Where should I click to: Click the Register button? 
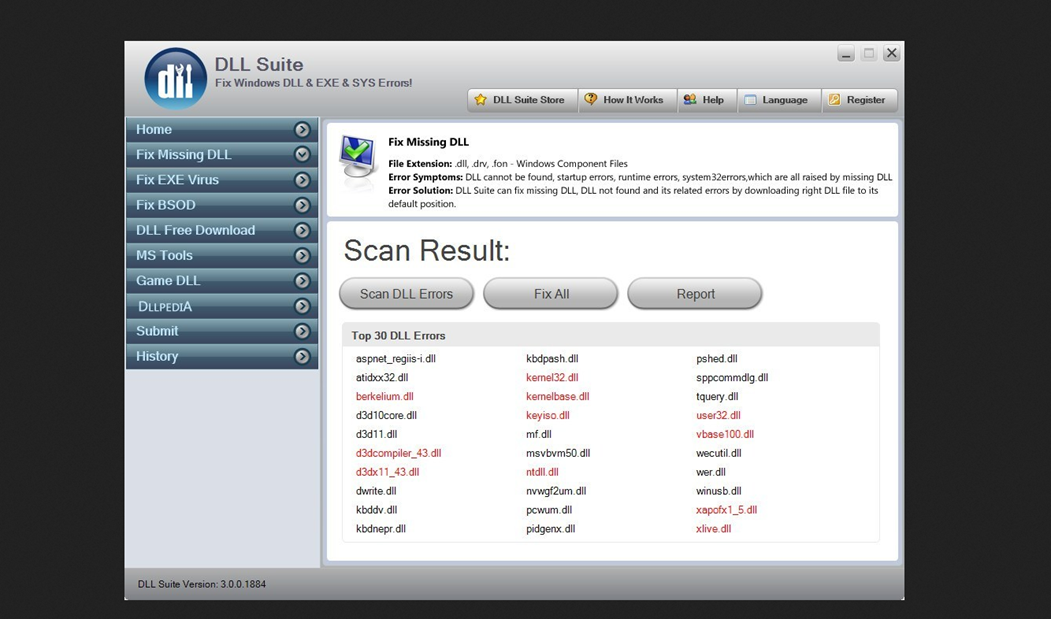(x=860, y=100)
